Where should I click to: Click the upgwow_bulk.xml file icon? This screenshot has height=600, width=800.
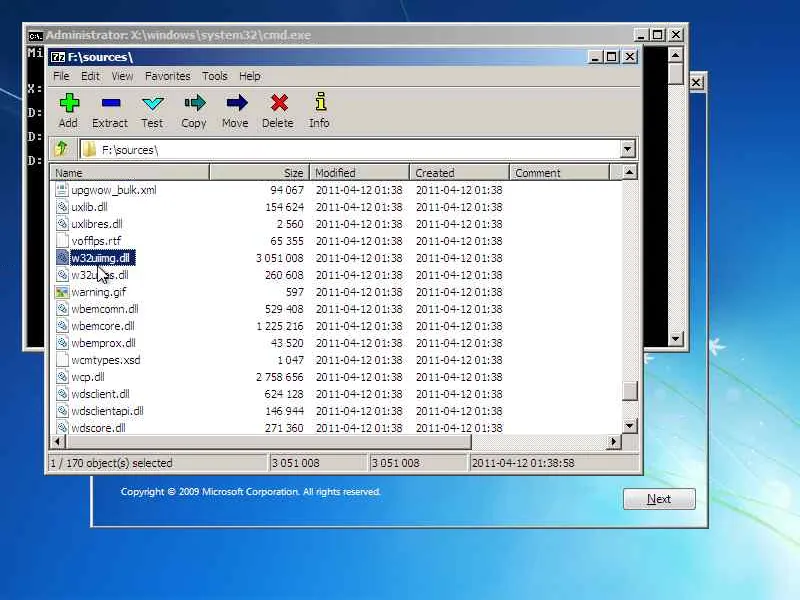point(62,190)
